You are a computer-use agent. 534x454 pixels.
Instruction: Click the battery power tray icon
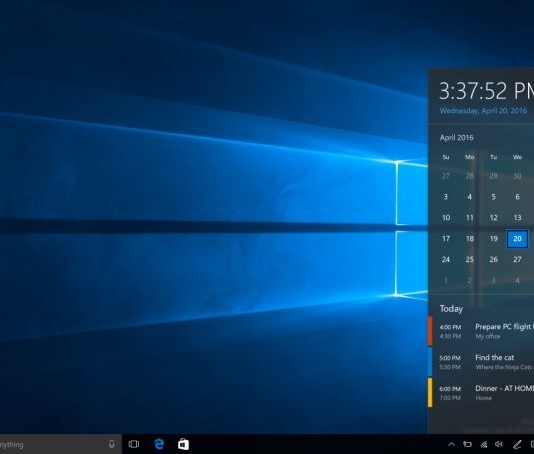pos(468,444)
